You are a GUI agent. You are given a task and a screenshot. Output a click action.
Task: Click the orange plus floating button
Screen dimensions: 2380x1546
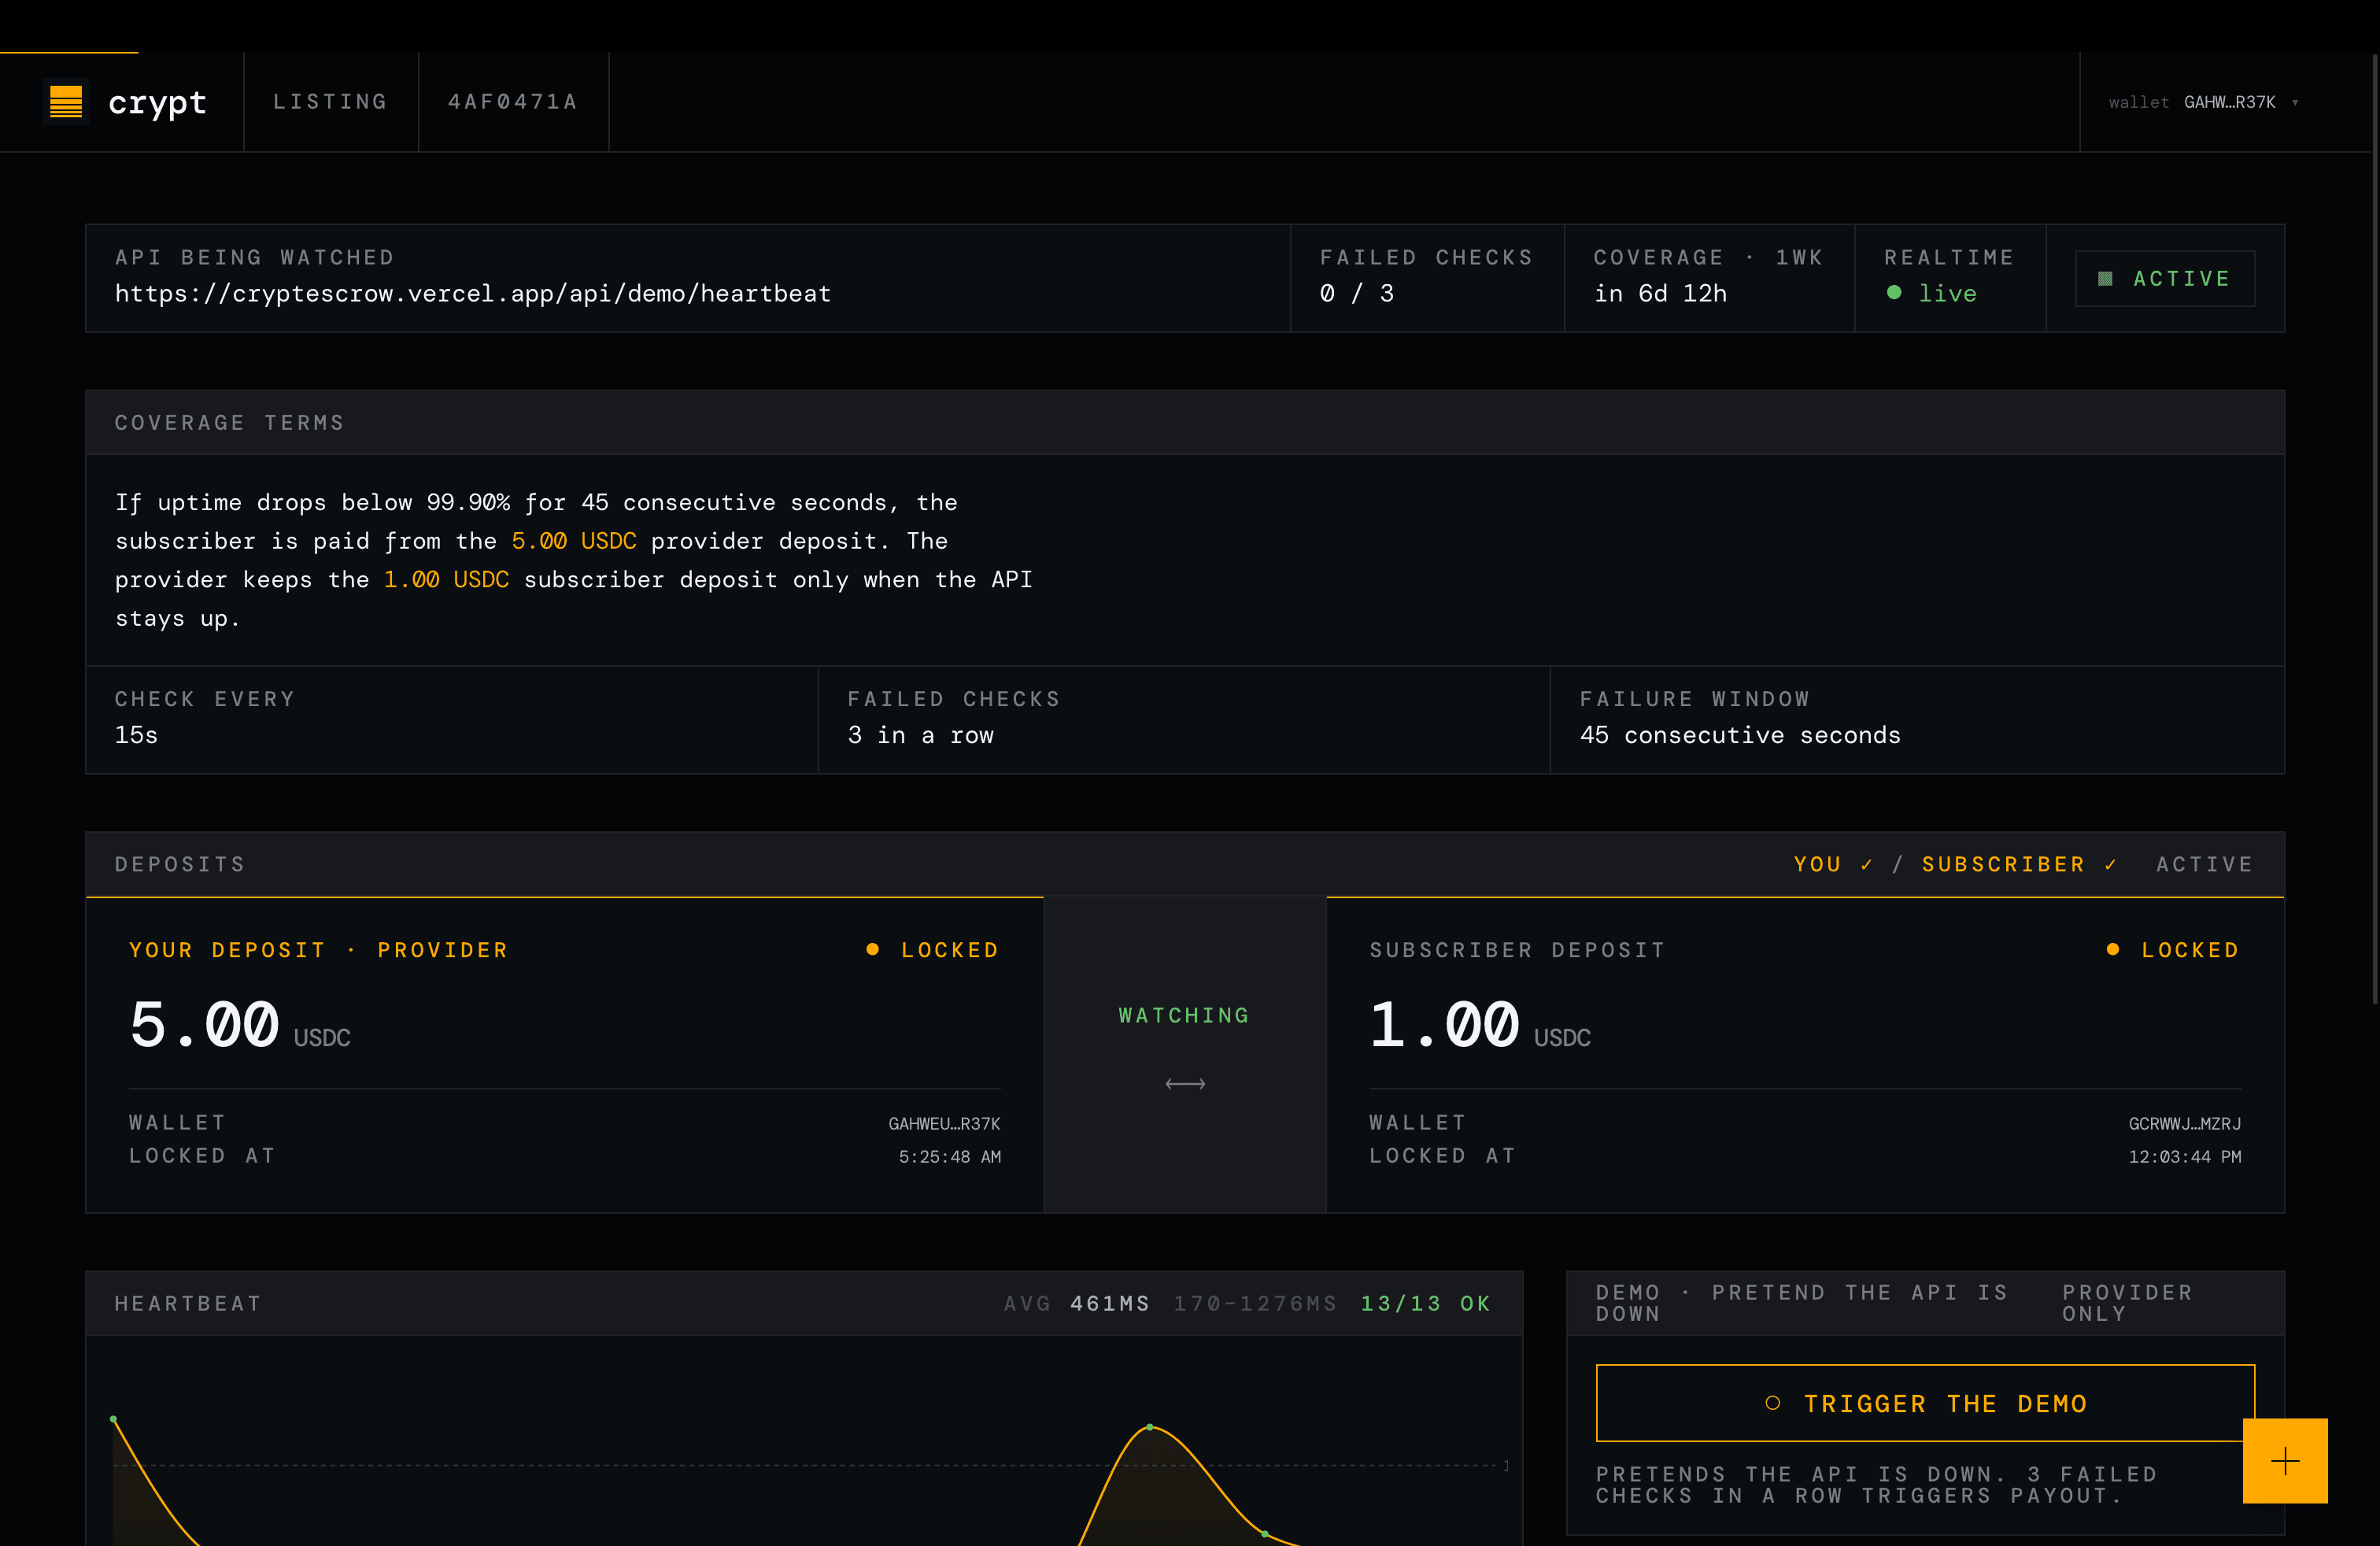[x=2285, y=1461]
